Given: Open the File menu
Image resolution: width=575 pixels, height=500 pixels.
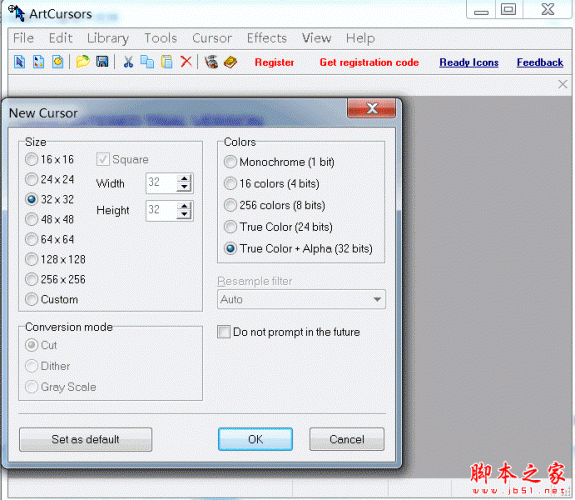Looking at the screenshot, I should [23, 38].
